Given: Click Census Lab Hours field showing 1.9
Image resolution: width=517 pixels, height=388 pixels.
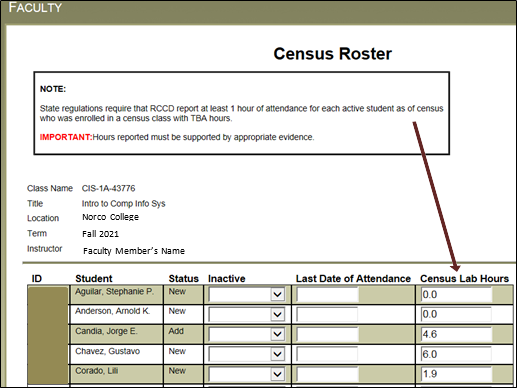Looking at the screenshot, I should point(456,374).
